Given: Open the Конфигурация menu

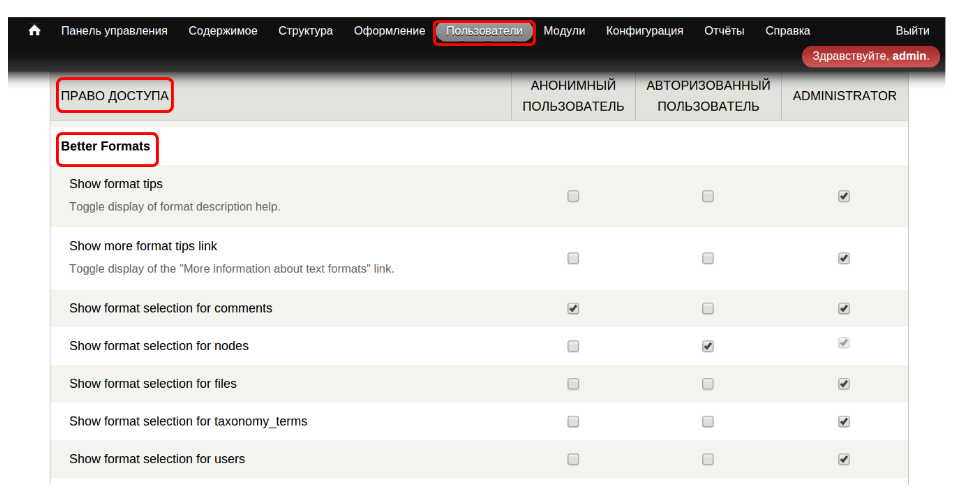Looking at the screenshot, I should point(644,31).
